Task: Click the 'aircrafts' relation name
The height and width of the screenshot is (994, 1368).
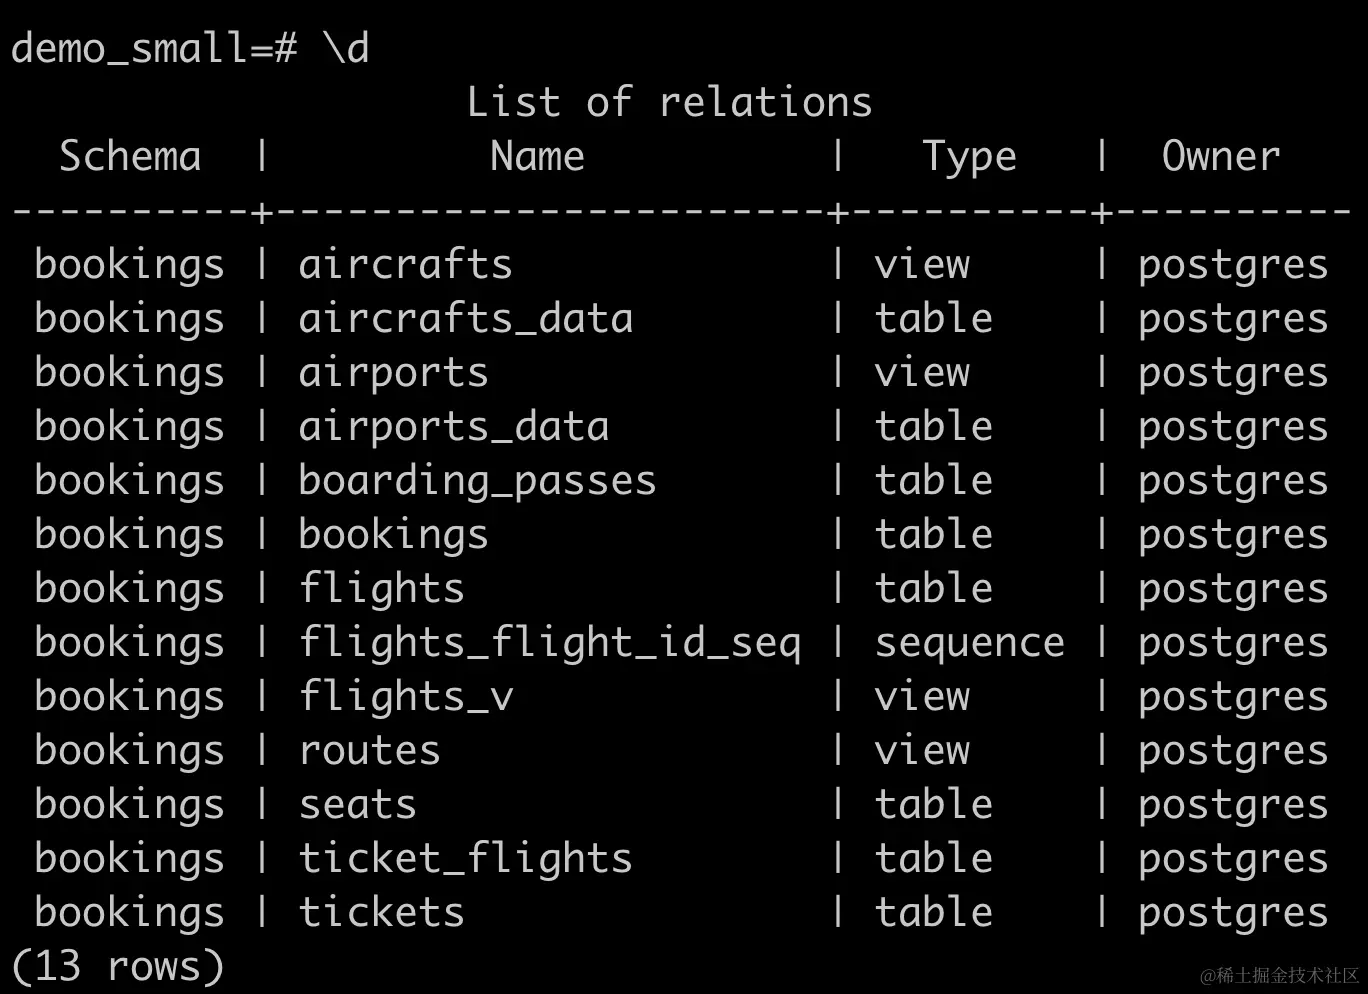Action: point(405,265)
